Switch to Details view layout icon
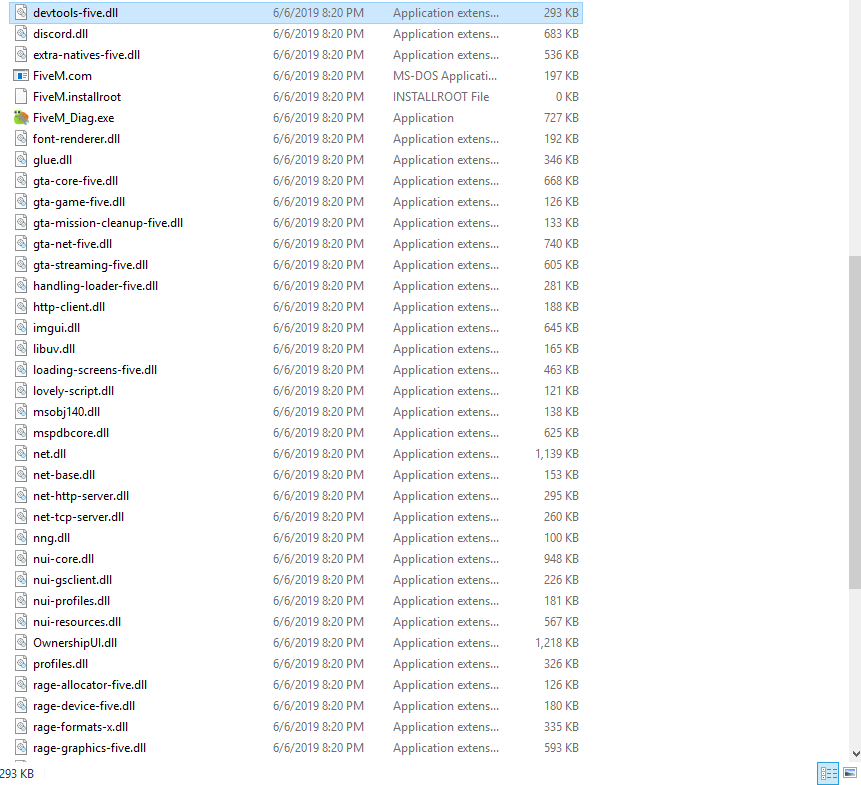Viewport: 861px width, 785px height. tap(828, 773)
